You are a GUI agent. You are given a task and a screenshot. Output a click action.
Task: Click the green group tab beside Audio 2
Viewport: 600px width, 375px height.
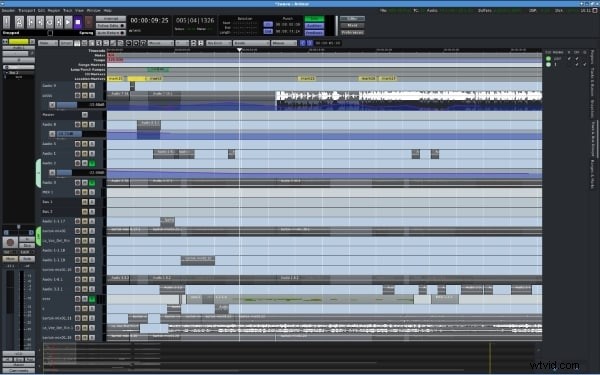coord(38,173)
